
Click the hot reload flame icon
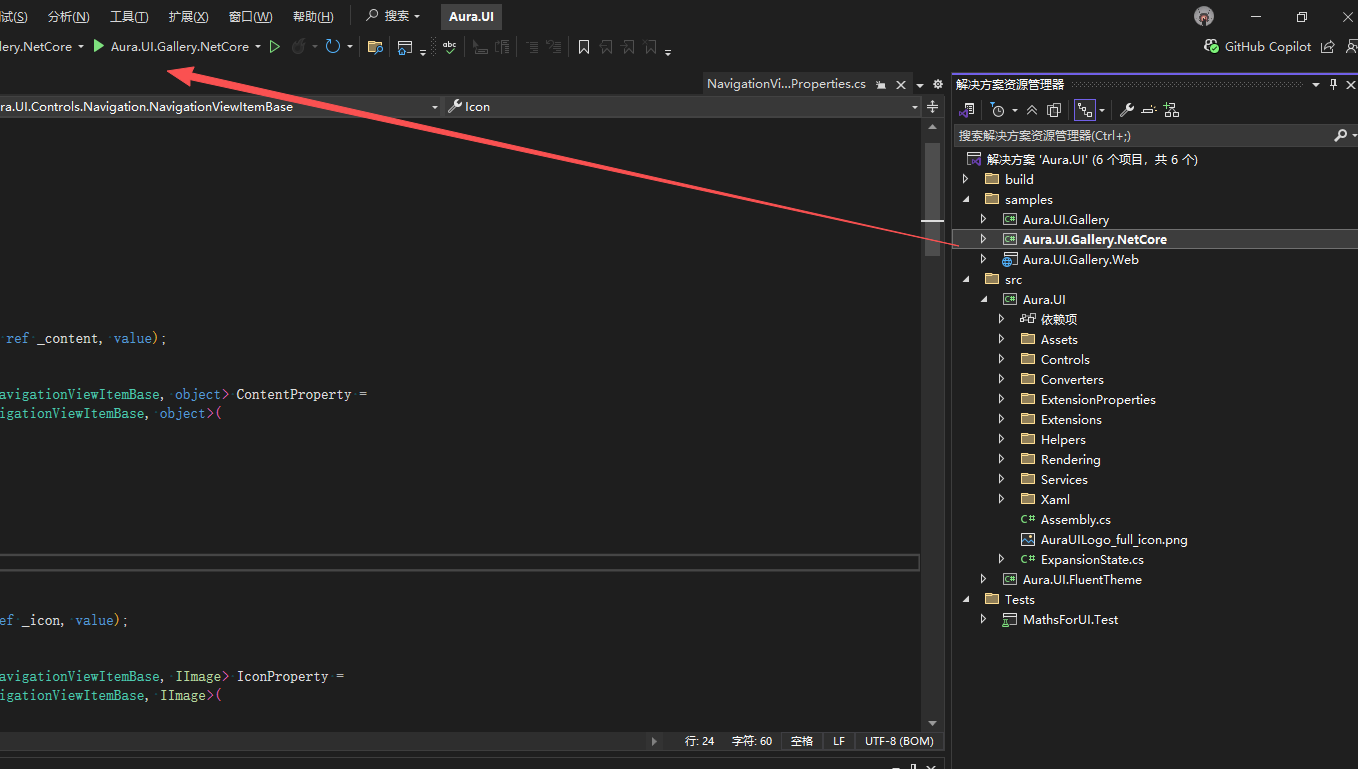pos(298,47)
